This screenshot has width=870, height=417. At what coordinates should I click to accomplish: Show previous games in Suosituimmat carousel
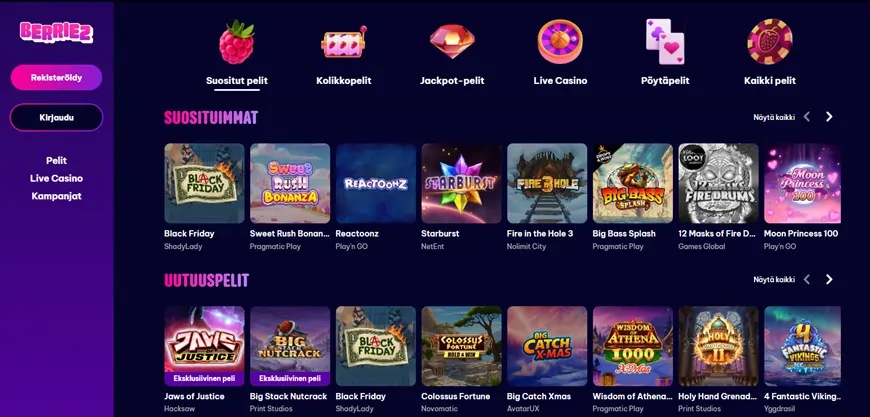[x=807, y=117]
